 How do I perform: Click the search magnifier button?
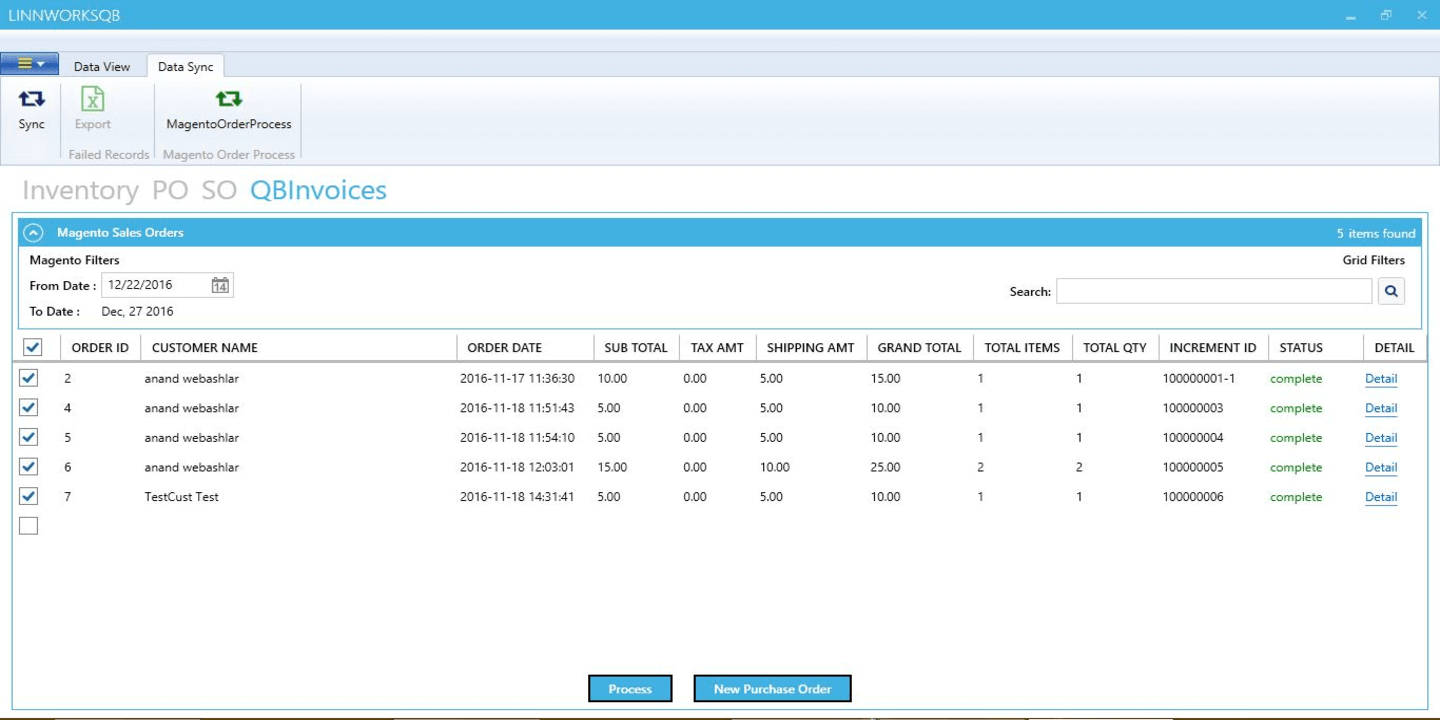click(1391, 291)
